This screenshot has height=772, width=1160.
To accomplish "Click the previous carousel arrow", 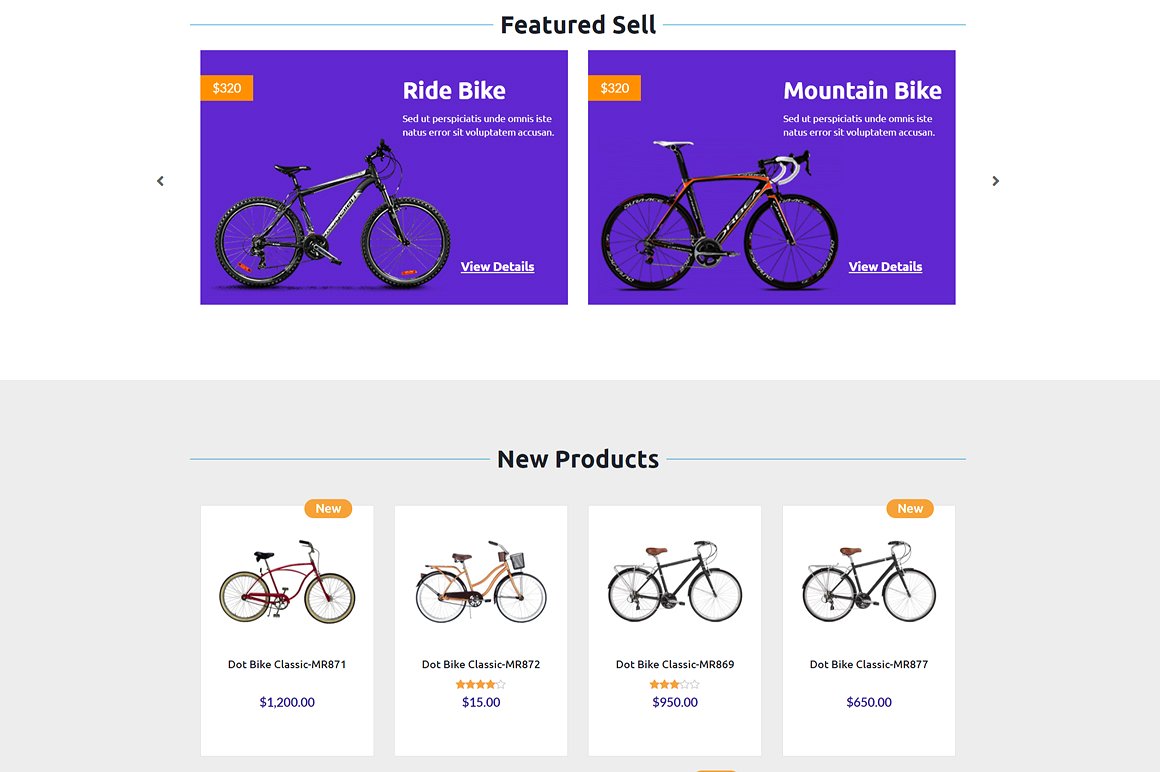I will click(160, 181).
